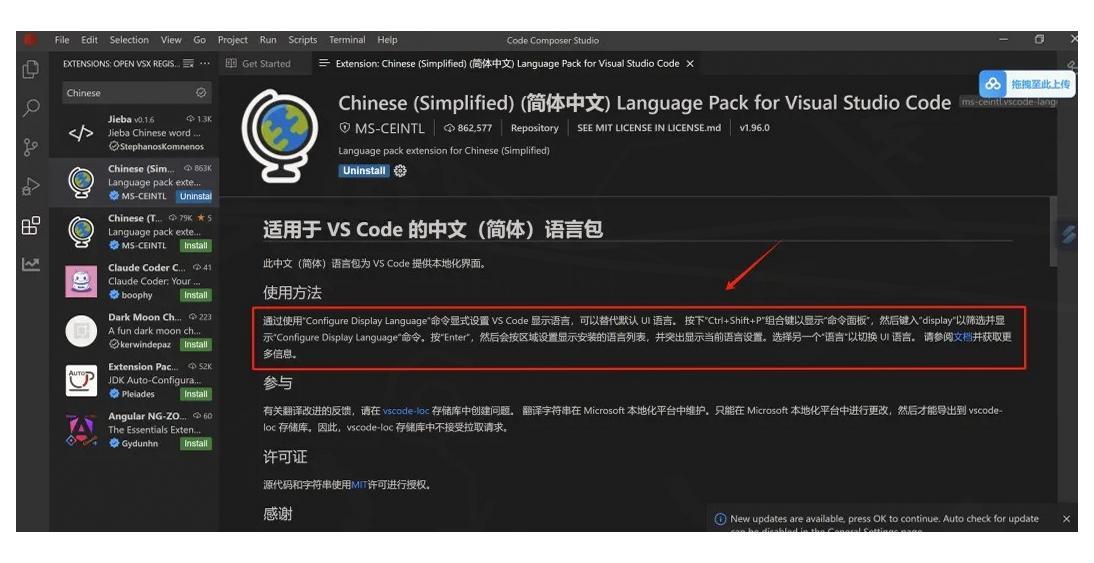
Task: Open the Source Control view icon
Action: 31,147
